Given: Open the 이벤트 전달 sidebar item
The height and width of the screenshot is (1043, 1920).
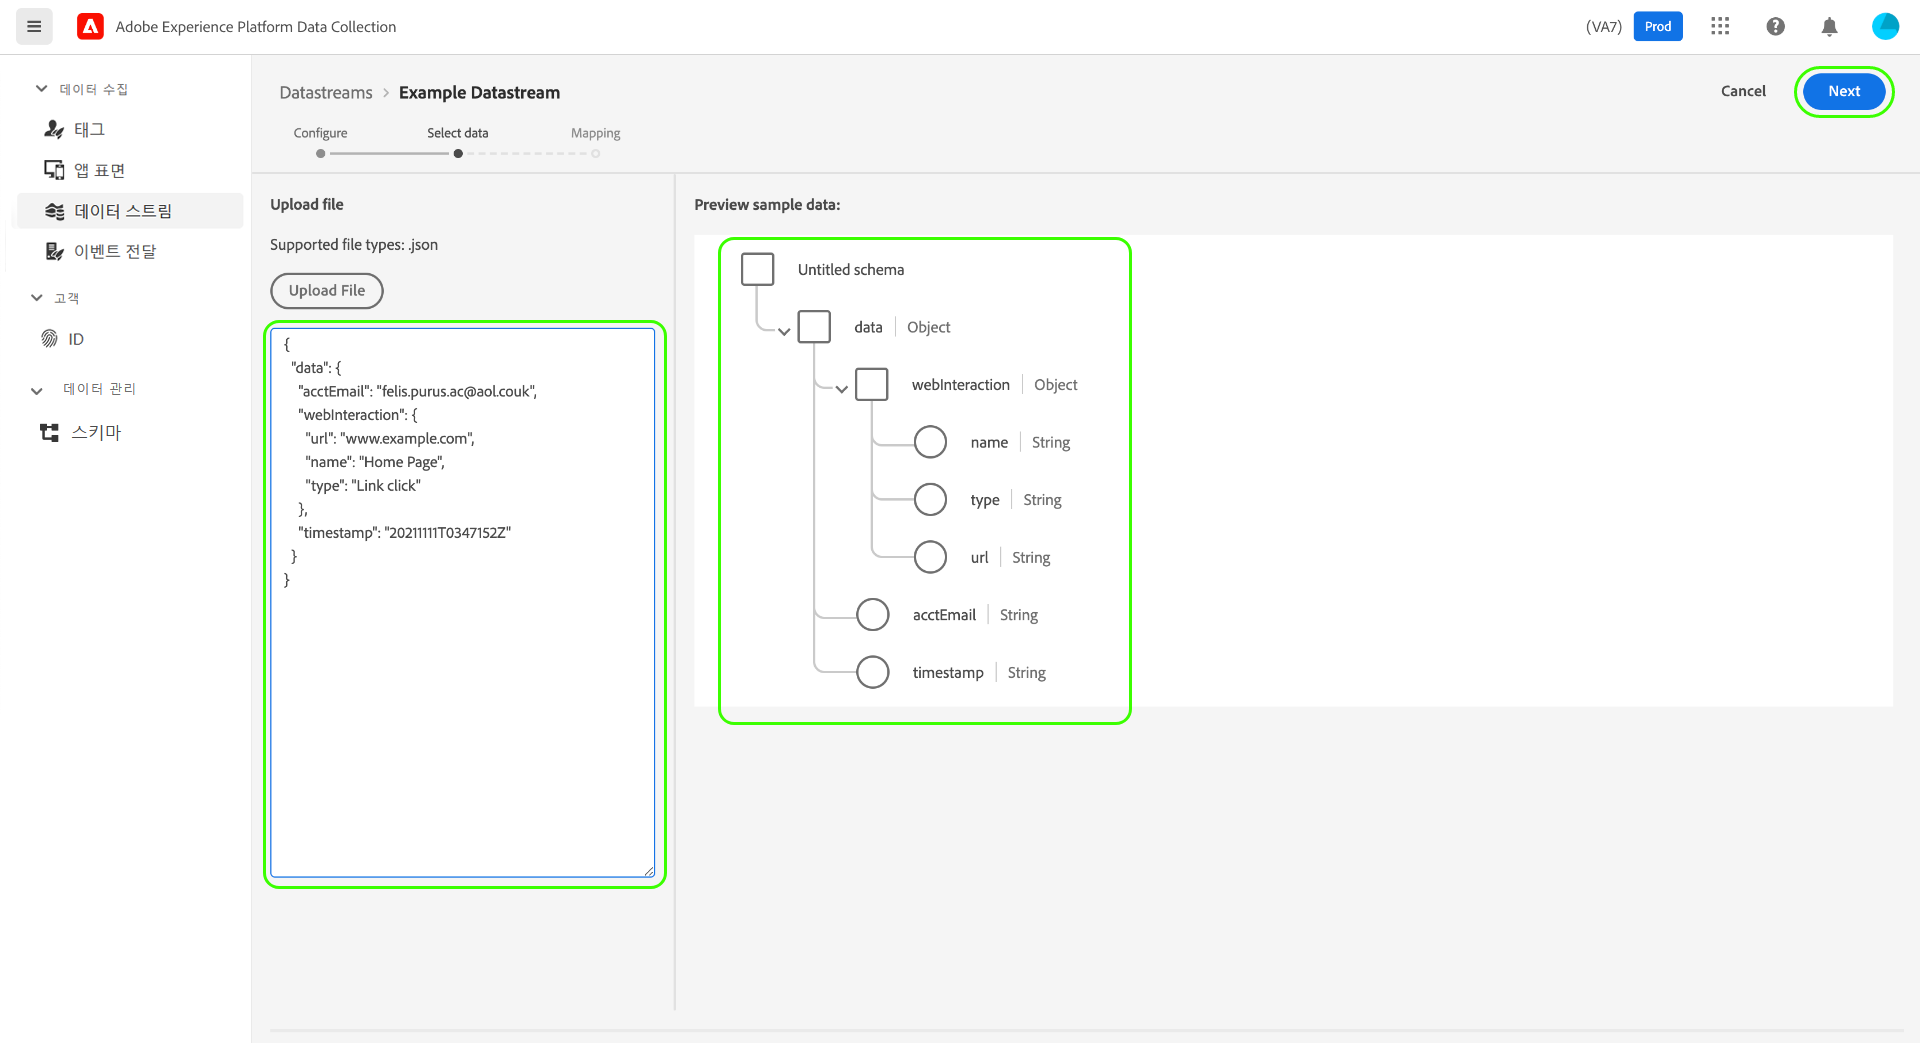Looking at the screenshot, I should tap(114, 251).
